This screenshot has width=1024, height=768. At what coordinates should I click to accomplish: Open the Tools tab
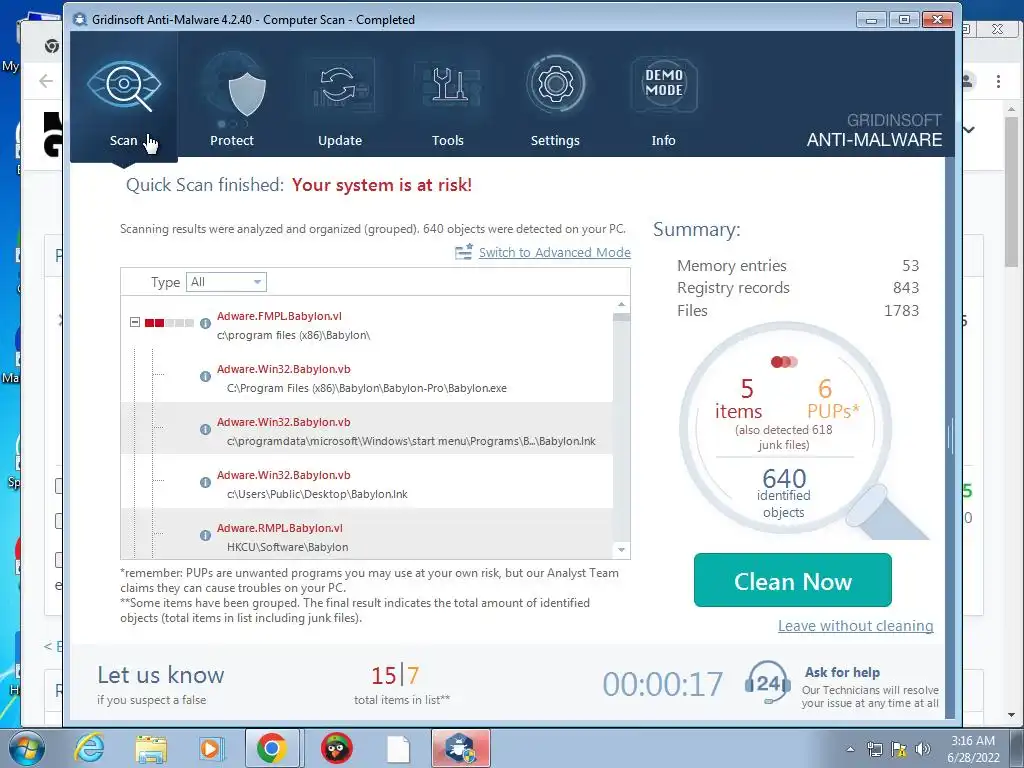coord(447,97)
